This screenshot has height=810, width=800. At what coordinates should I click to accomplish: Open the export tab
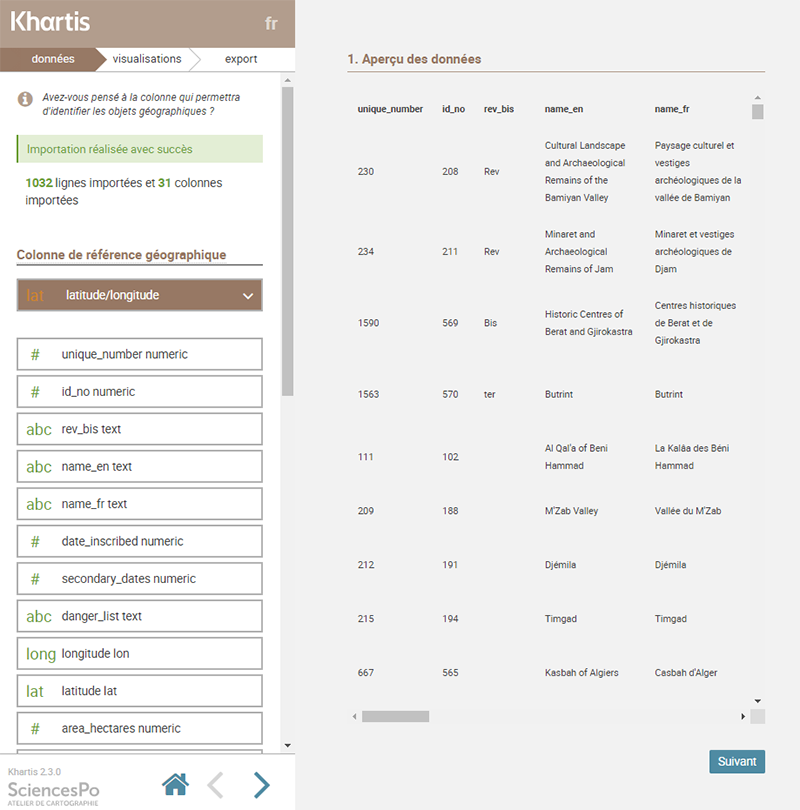click(x=241, y=59)
